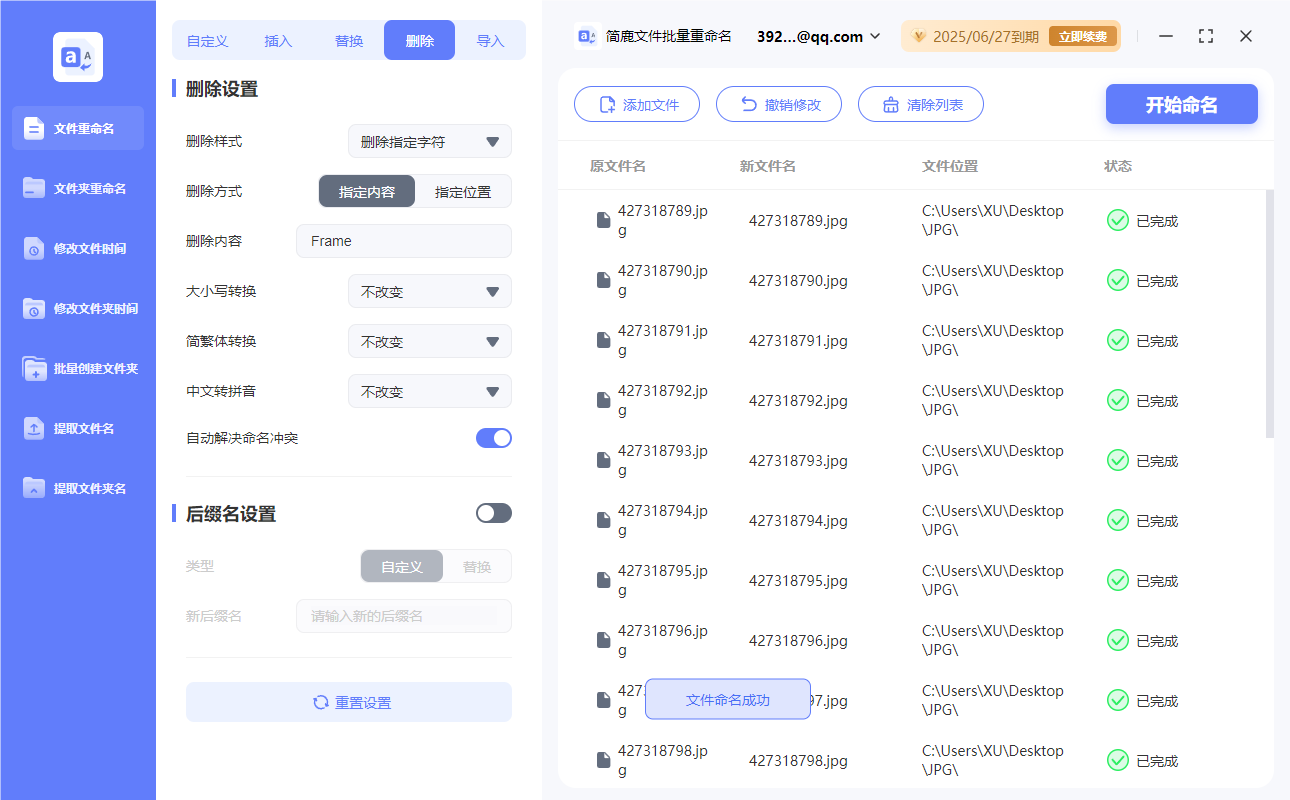Switch to the 导入 tab

coord(490,41)
